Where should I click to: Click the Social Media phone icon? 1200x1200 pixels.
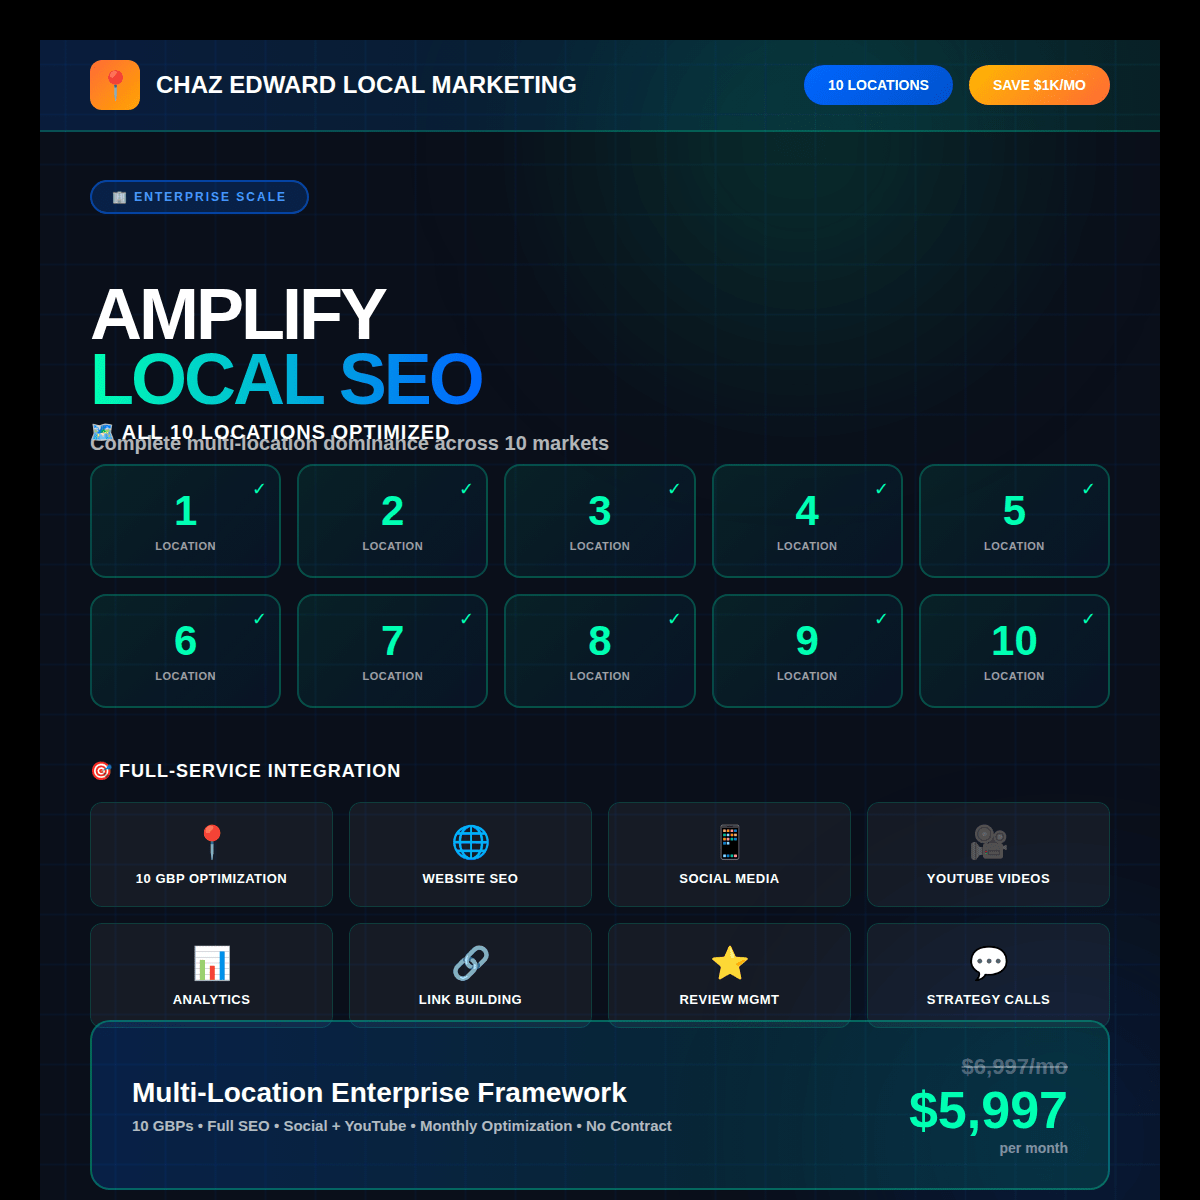tap(729, 842)
